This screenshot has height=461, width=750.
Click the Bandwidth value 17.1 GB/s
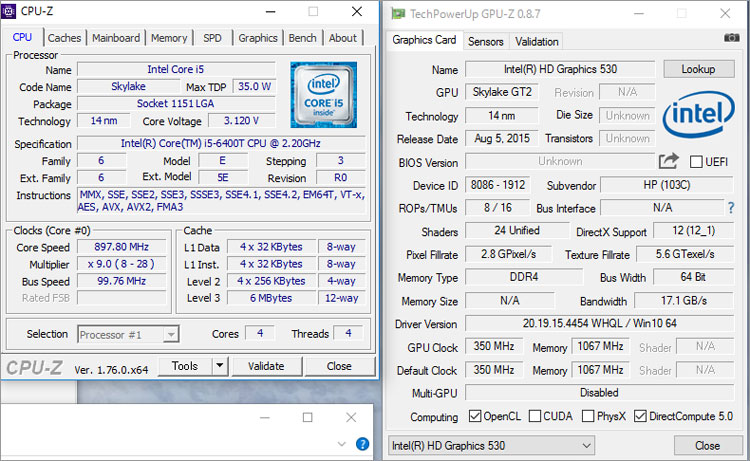pyautogui.click(x=684, y=301)
